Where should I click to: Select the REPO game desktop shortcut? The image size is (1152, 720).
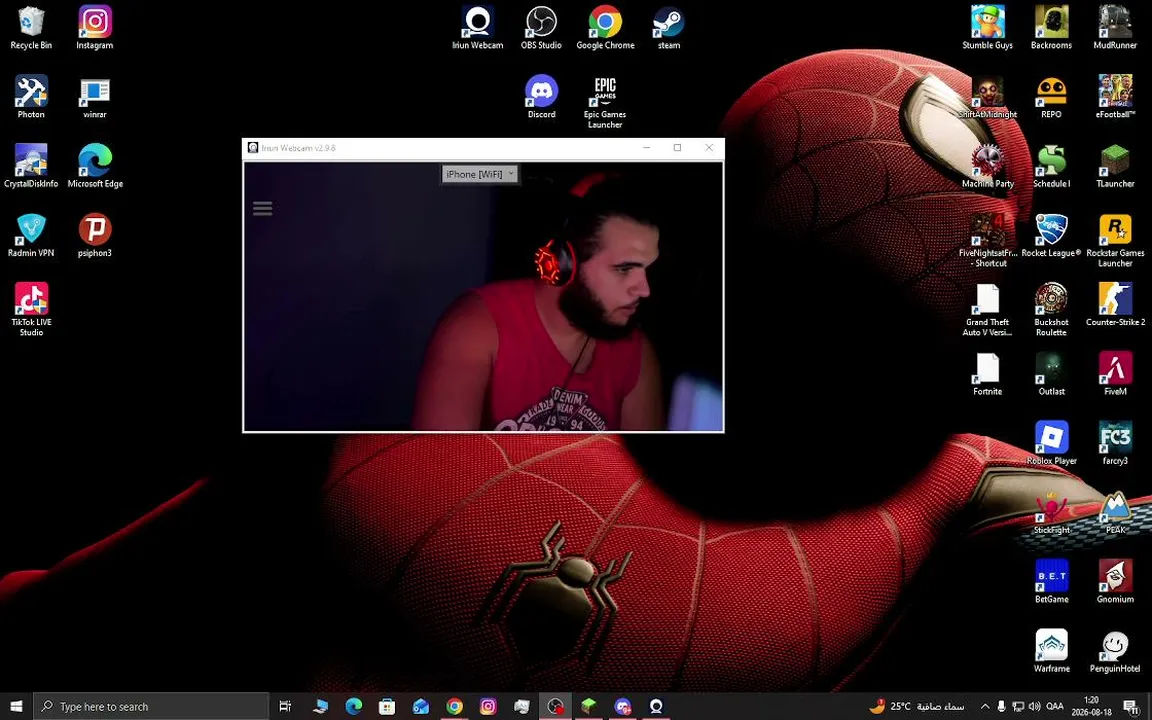1051,97
